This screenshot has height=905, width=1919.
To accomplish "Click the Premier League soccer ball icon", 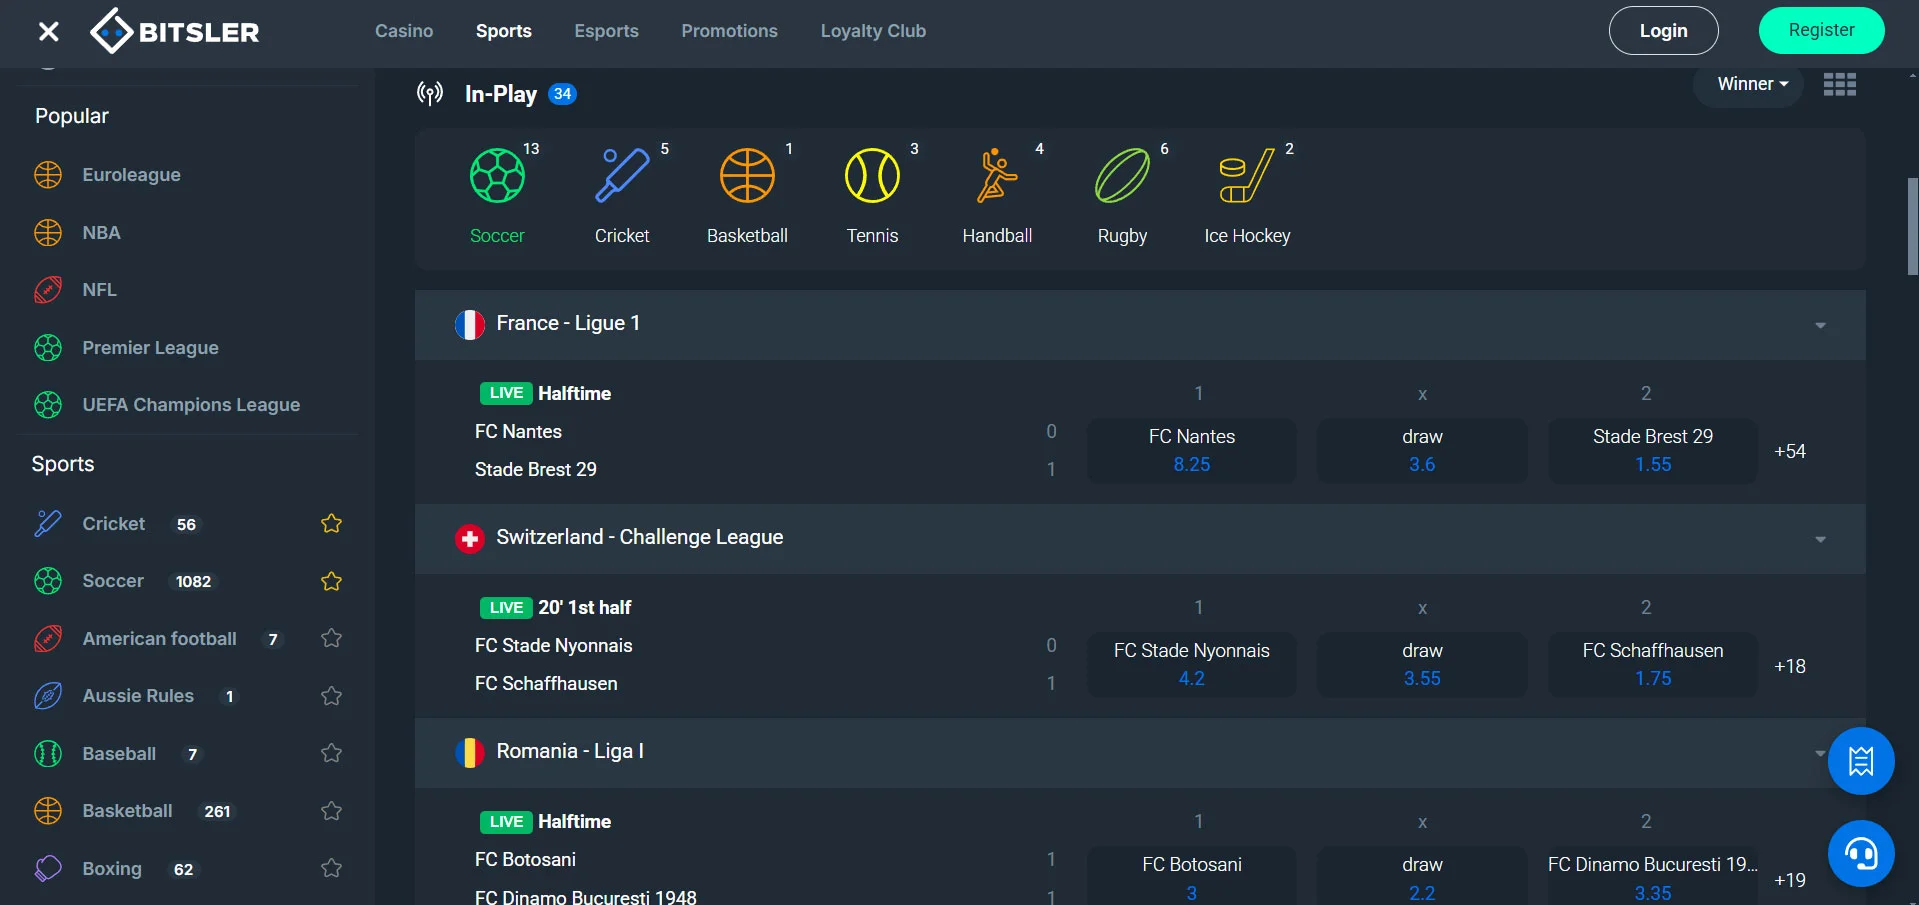I will pos(48,347).
